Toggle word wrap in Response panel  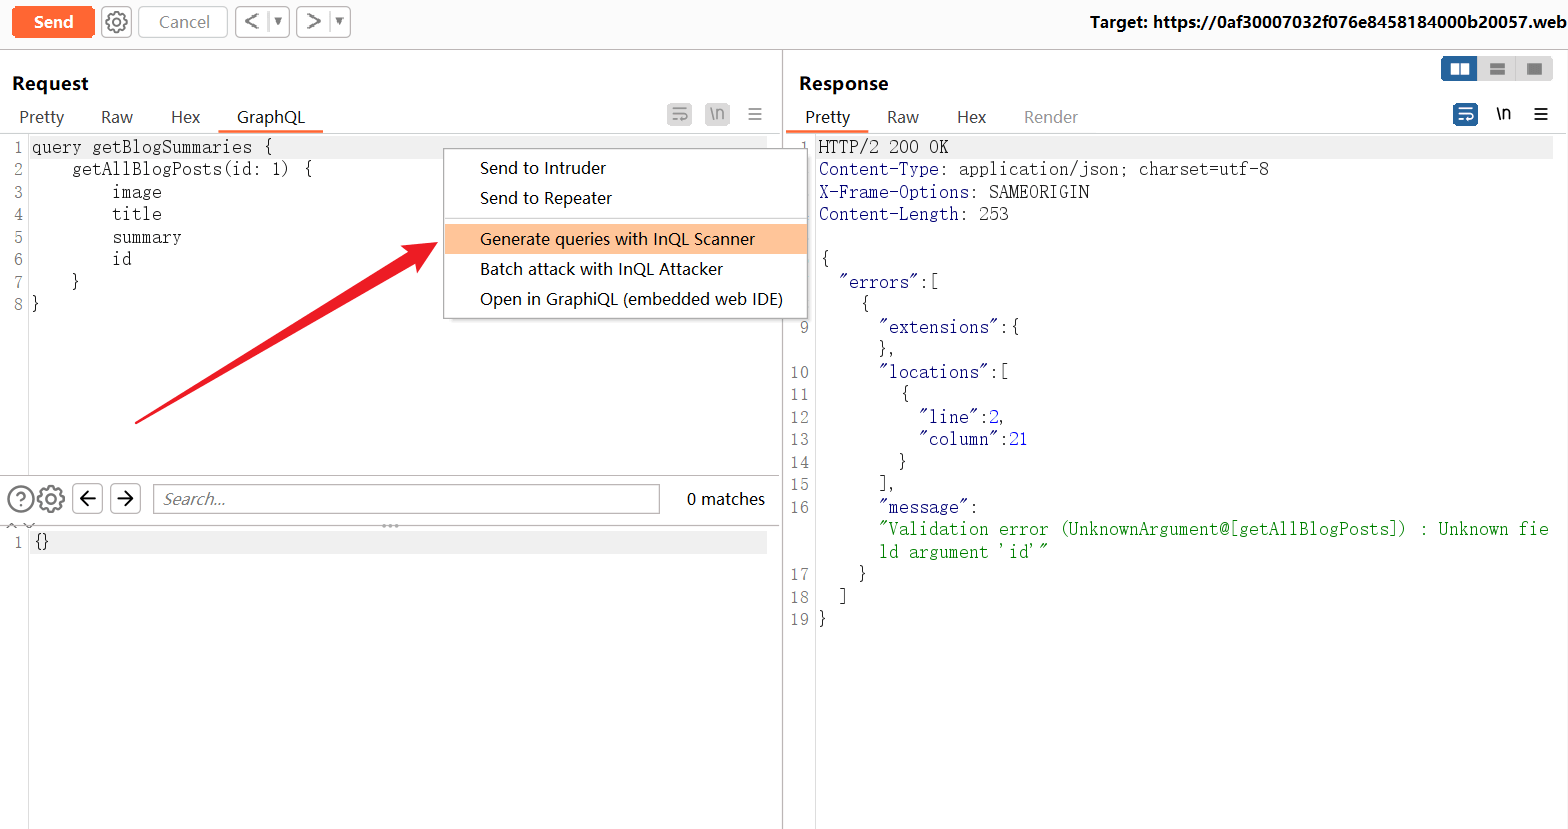(x=1465, y=114)
